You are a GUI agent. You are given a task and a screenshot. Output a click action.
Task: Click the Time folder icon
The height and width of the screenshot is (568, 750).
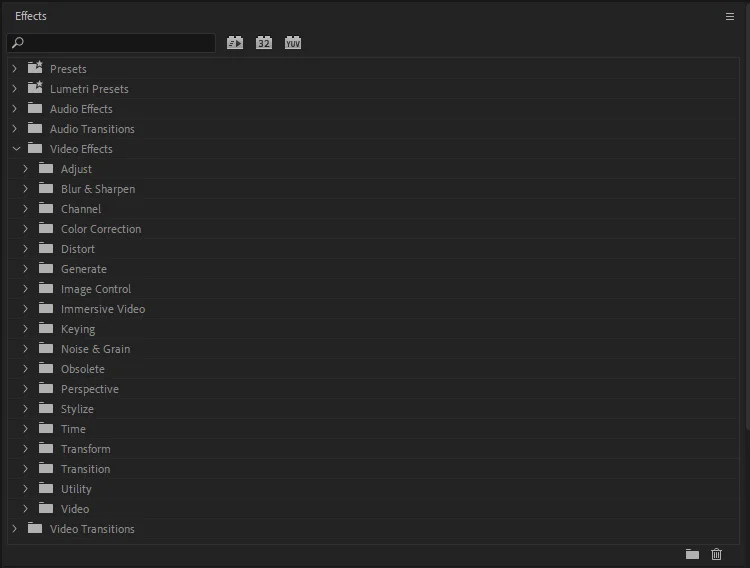point(46,428)
